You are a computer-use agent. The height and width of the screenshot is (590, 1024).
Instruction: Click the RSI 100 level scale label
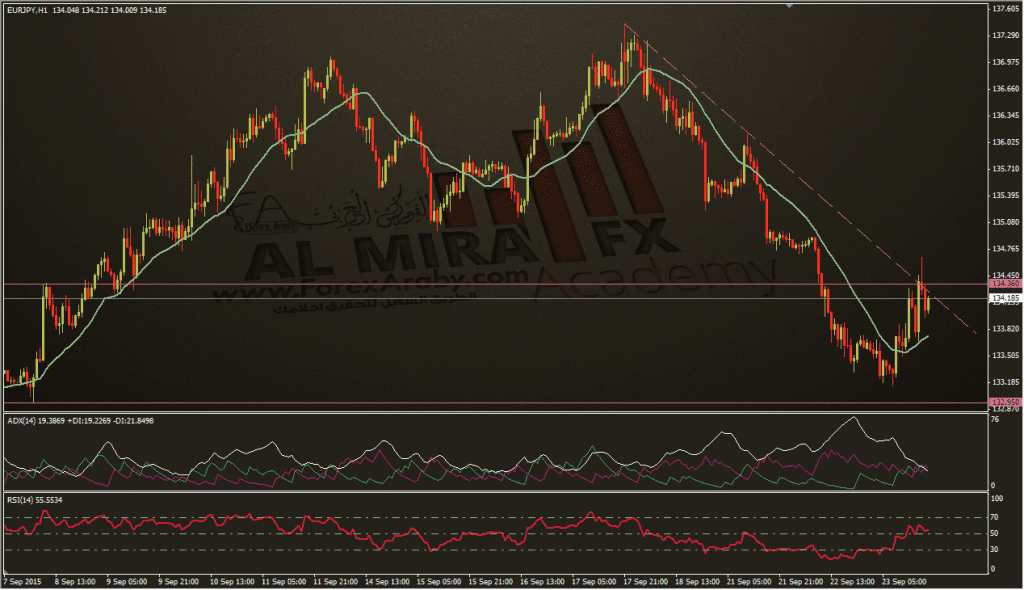(x=997, y=499)
